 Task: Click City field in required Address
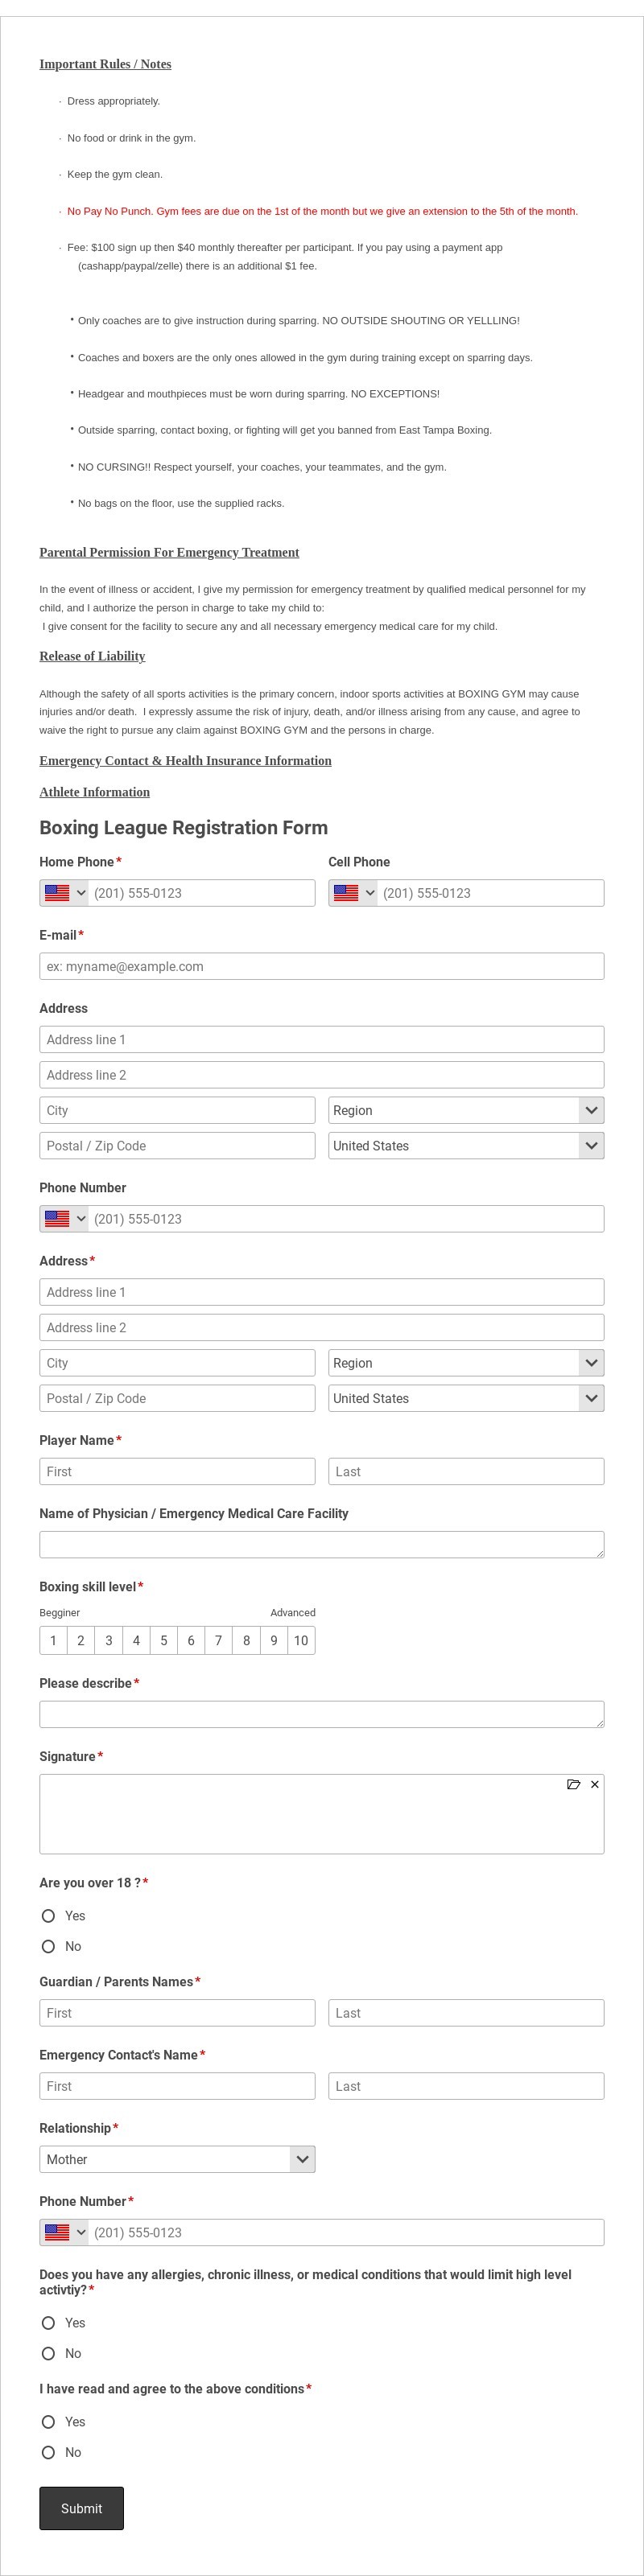[177, 1363]
